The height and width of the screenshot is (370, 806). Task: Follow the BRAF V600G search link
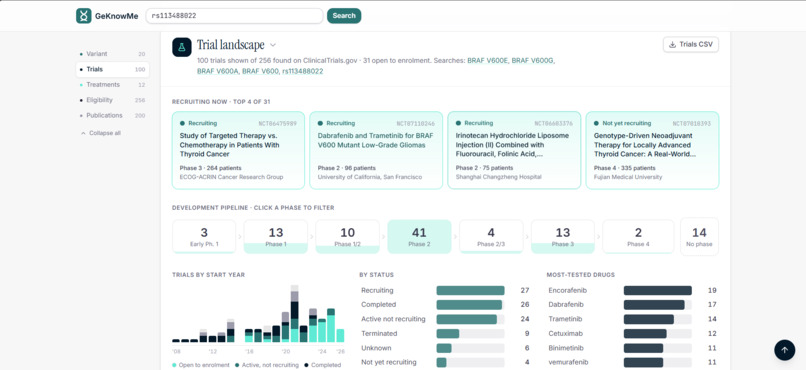coord(533,61)
